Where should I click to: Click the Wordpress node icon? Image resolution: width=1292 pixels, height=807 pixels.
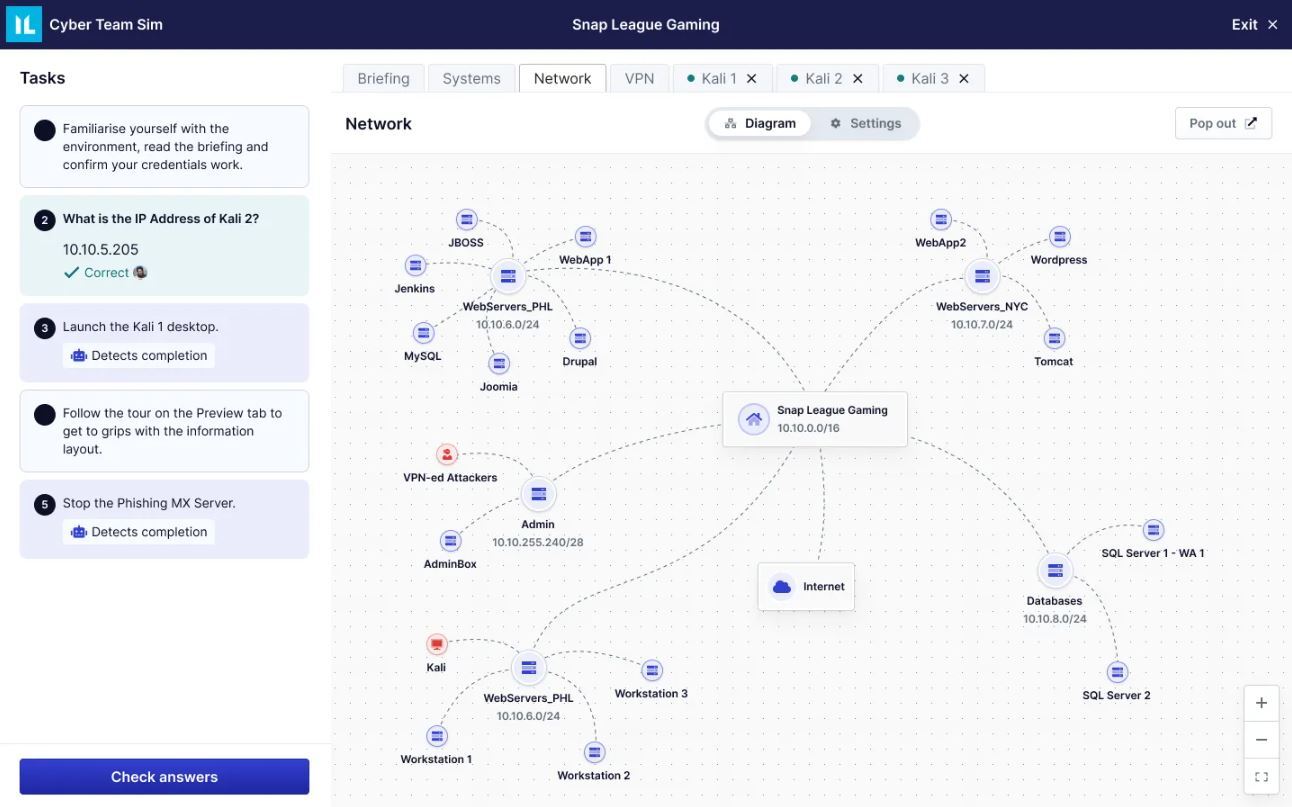tap(1059, 236)
